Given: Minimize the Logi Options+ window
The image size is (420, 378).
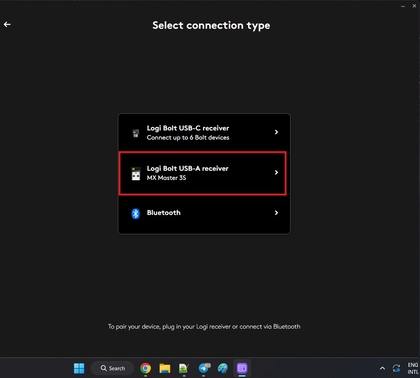Looking at the screenshot, I should click(403, 6).
